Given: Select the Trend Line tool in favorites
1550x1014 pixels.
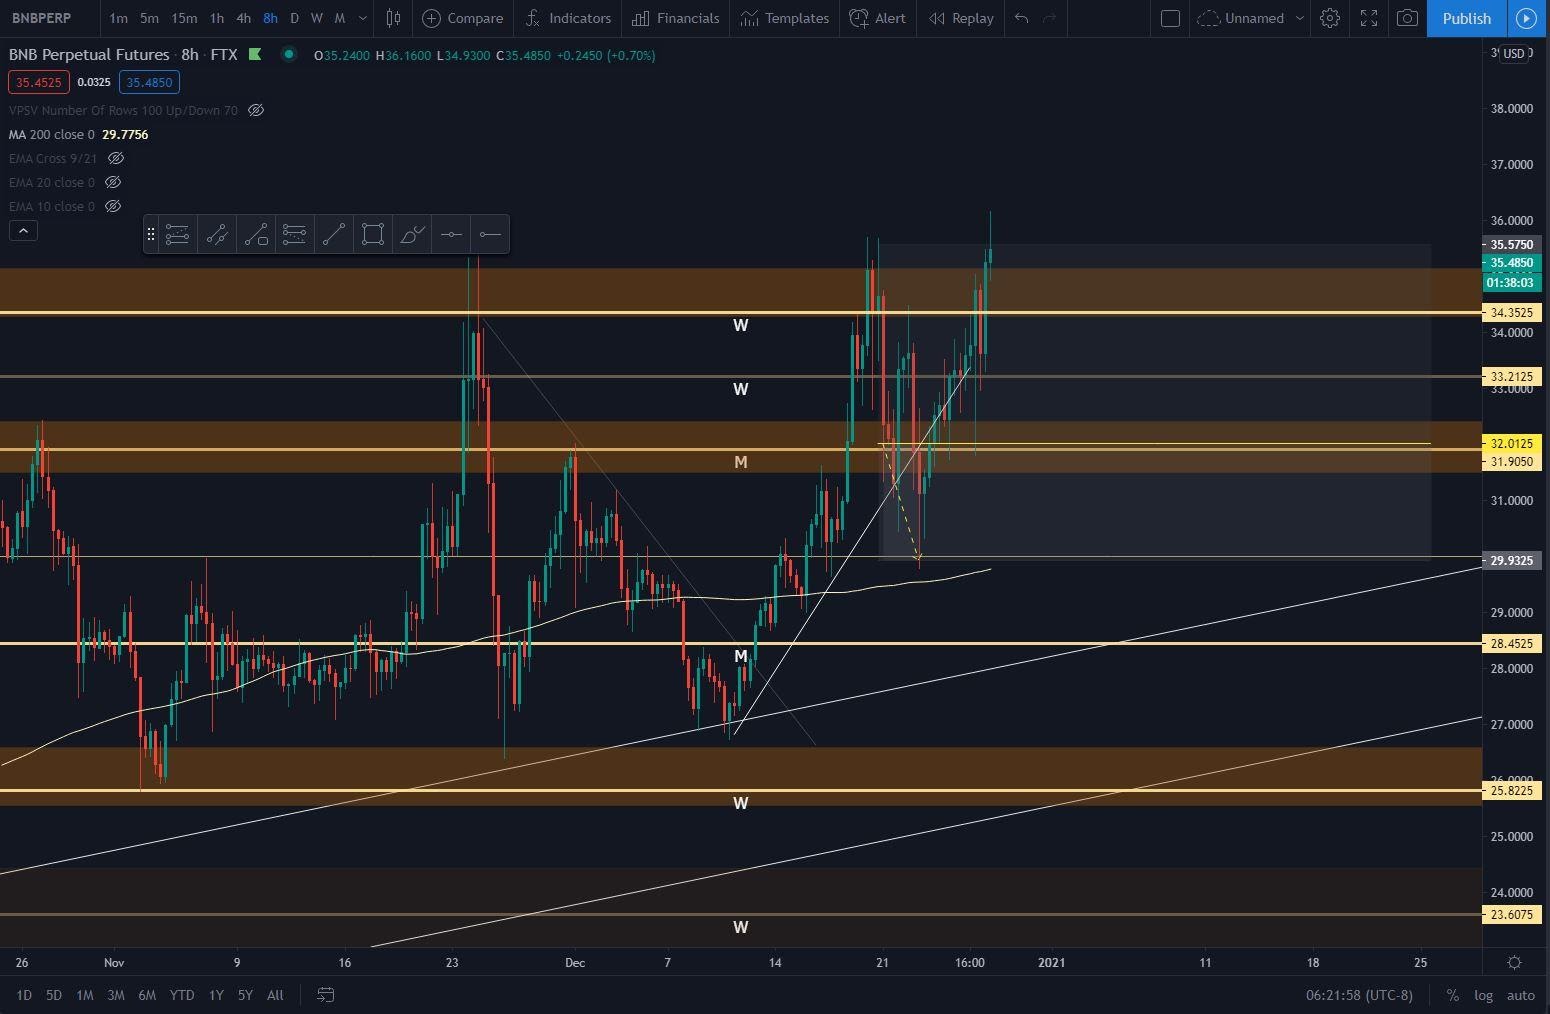Looking at the screenshot, I should [x=334, y=234].
